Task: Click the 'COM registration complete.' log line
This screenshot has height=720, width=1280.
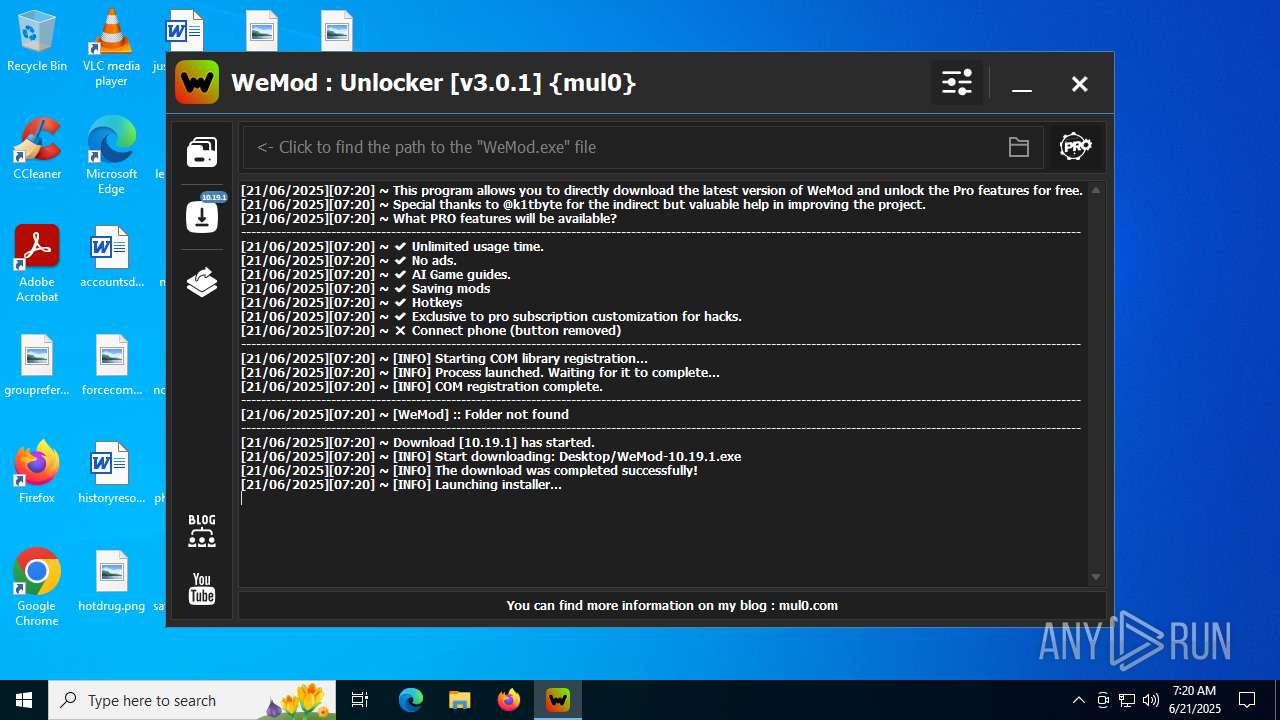Action: click(421, 386)
